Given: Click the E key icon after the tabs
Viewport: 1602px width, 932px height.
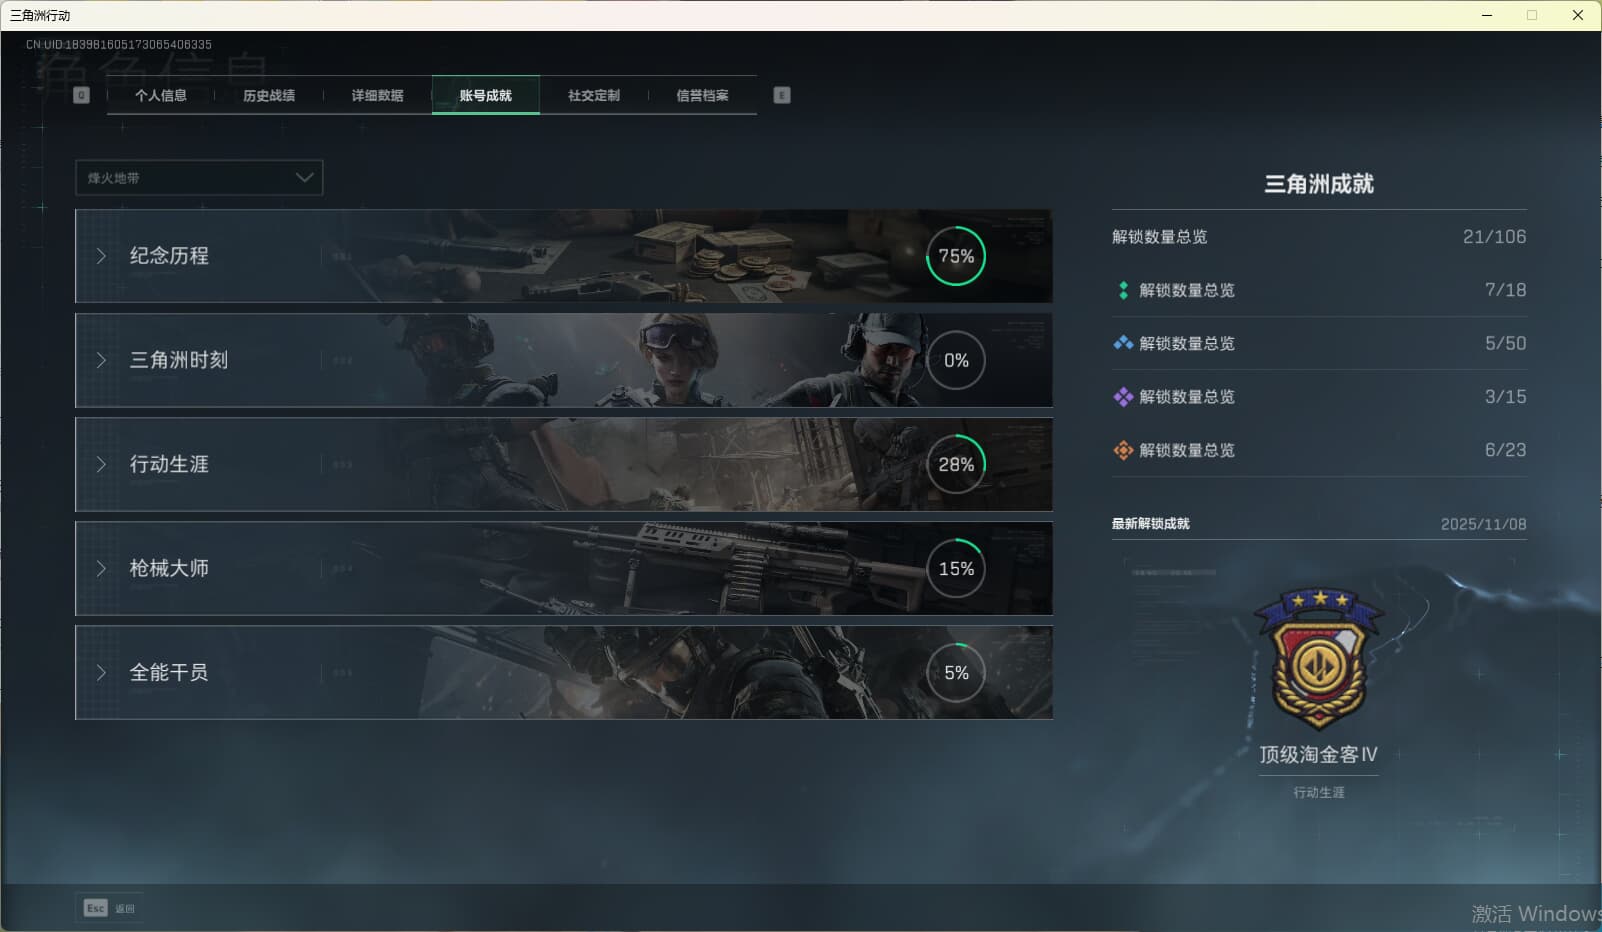Looking at the screenshot, I should click(x=782, y=95).
